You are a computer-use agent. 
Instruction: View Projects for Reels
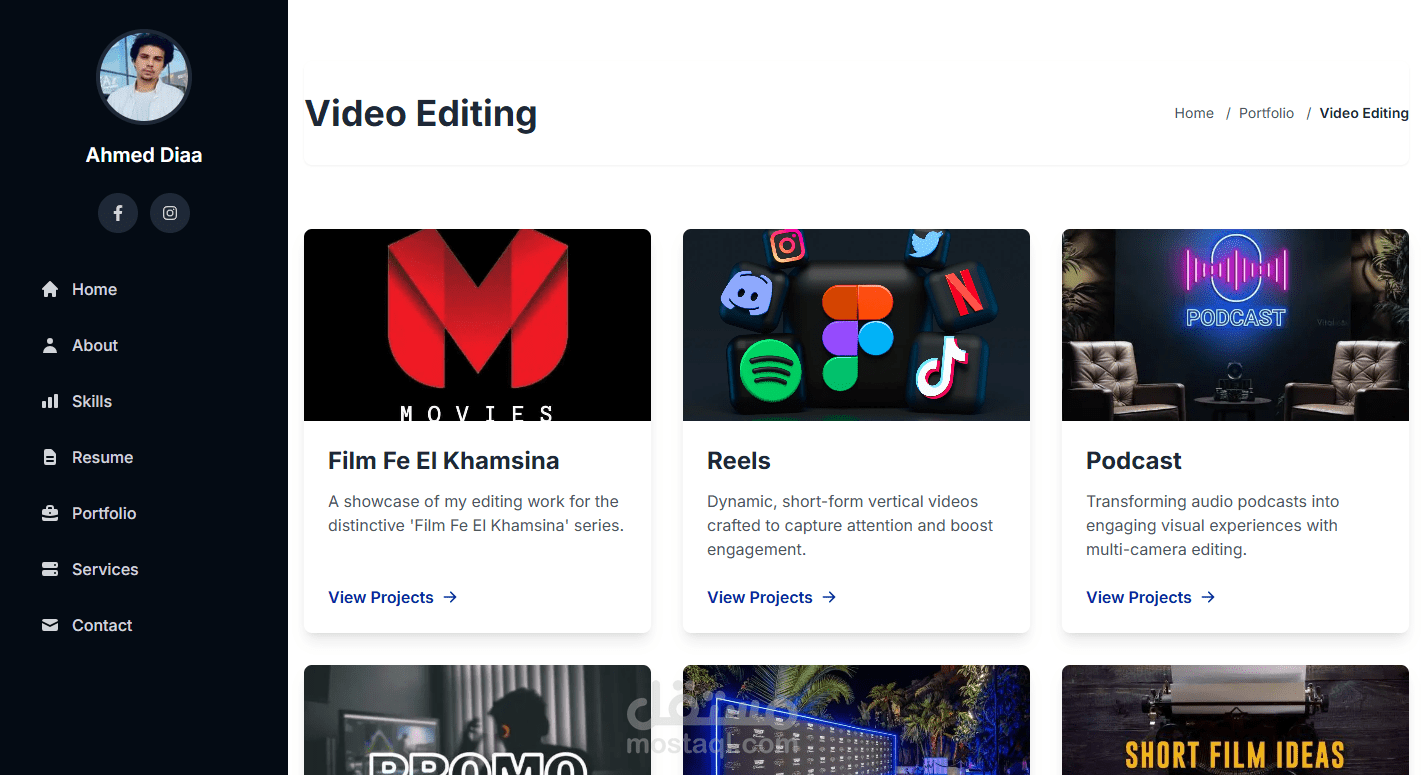[x=772, y=597]
